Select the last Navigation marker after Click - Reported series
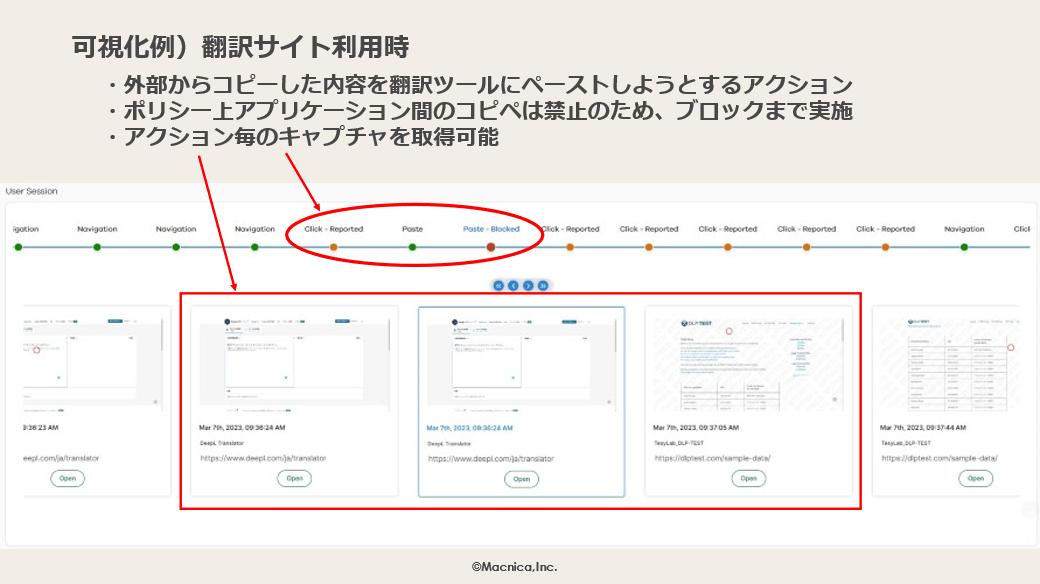Image resolution: width=1040 pixels, height=584 pixels. pyautogui.click(x=964, y=247)
